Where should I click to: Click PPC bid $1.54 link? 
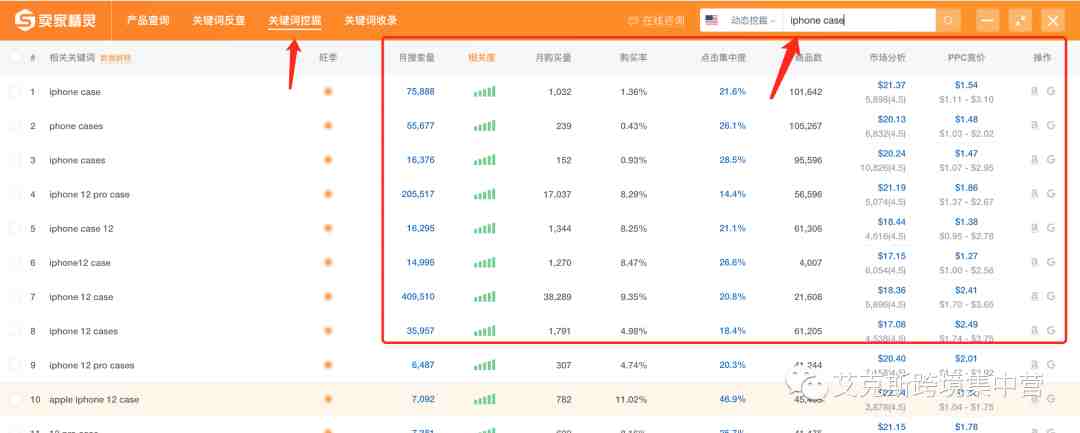pos(966,85)
